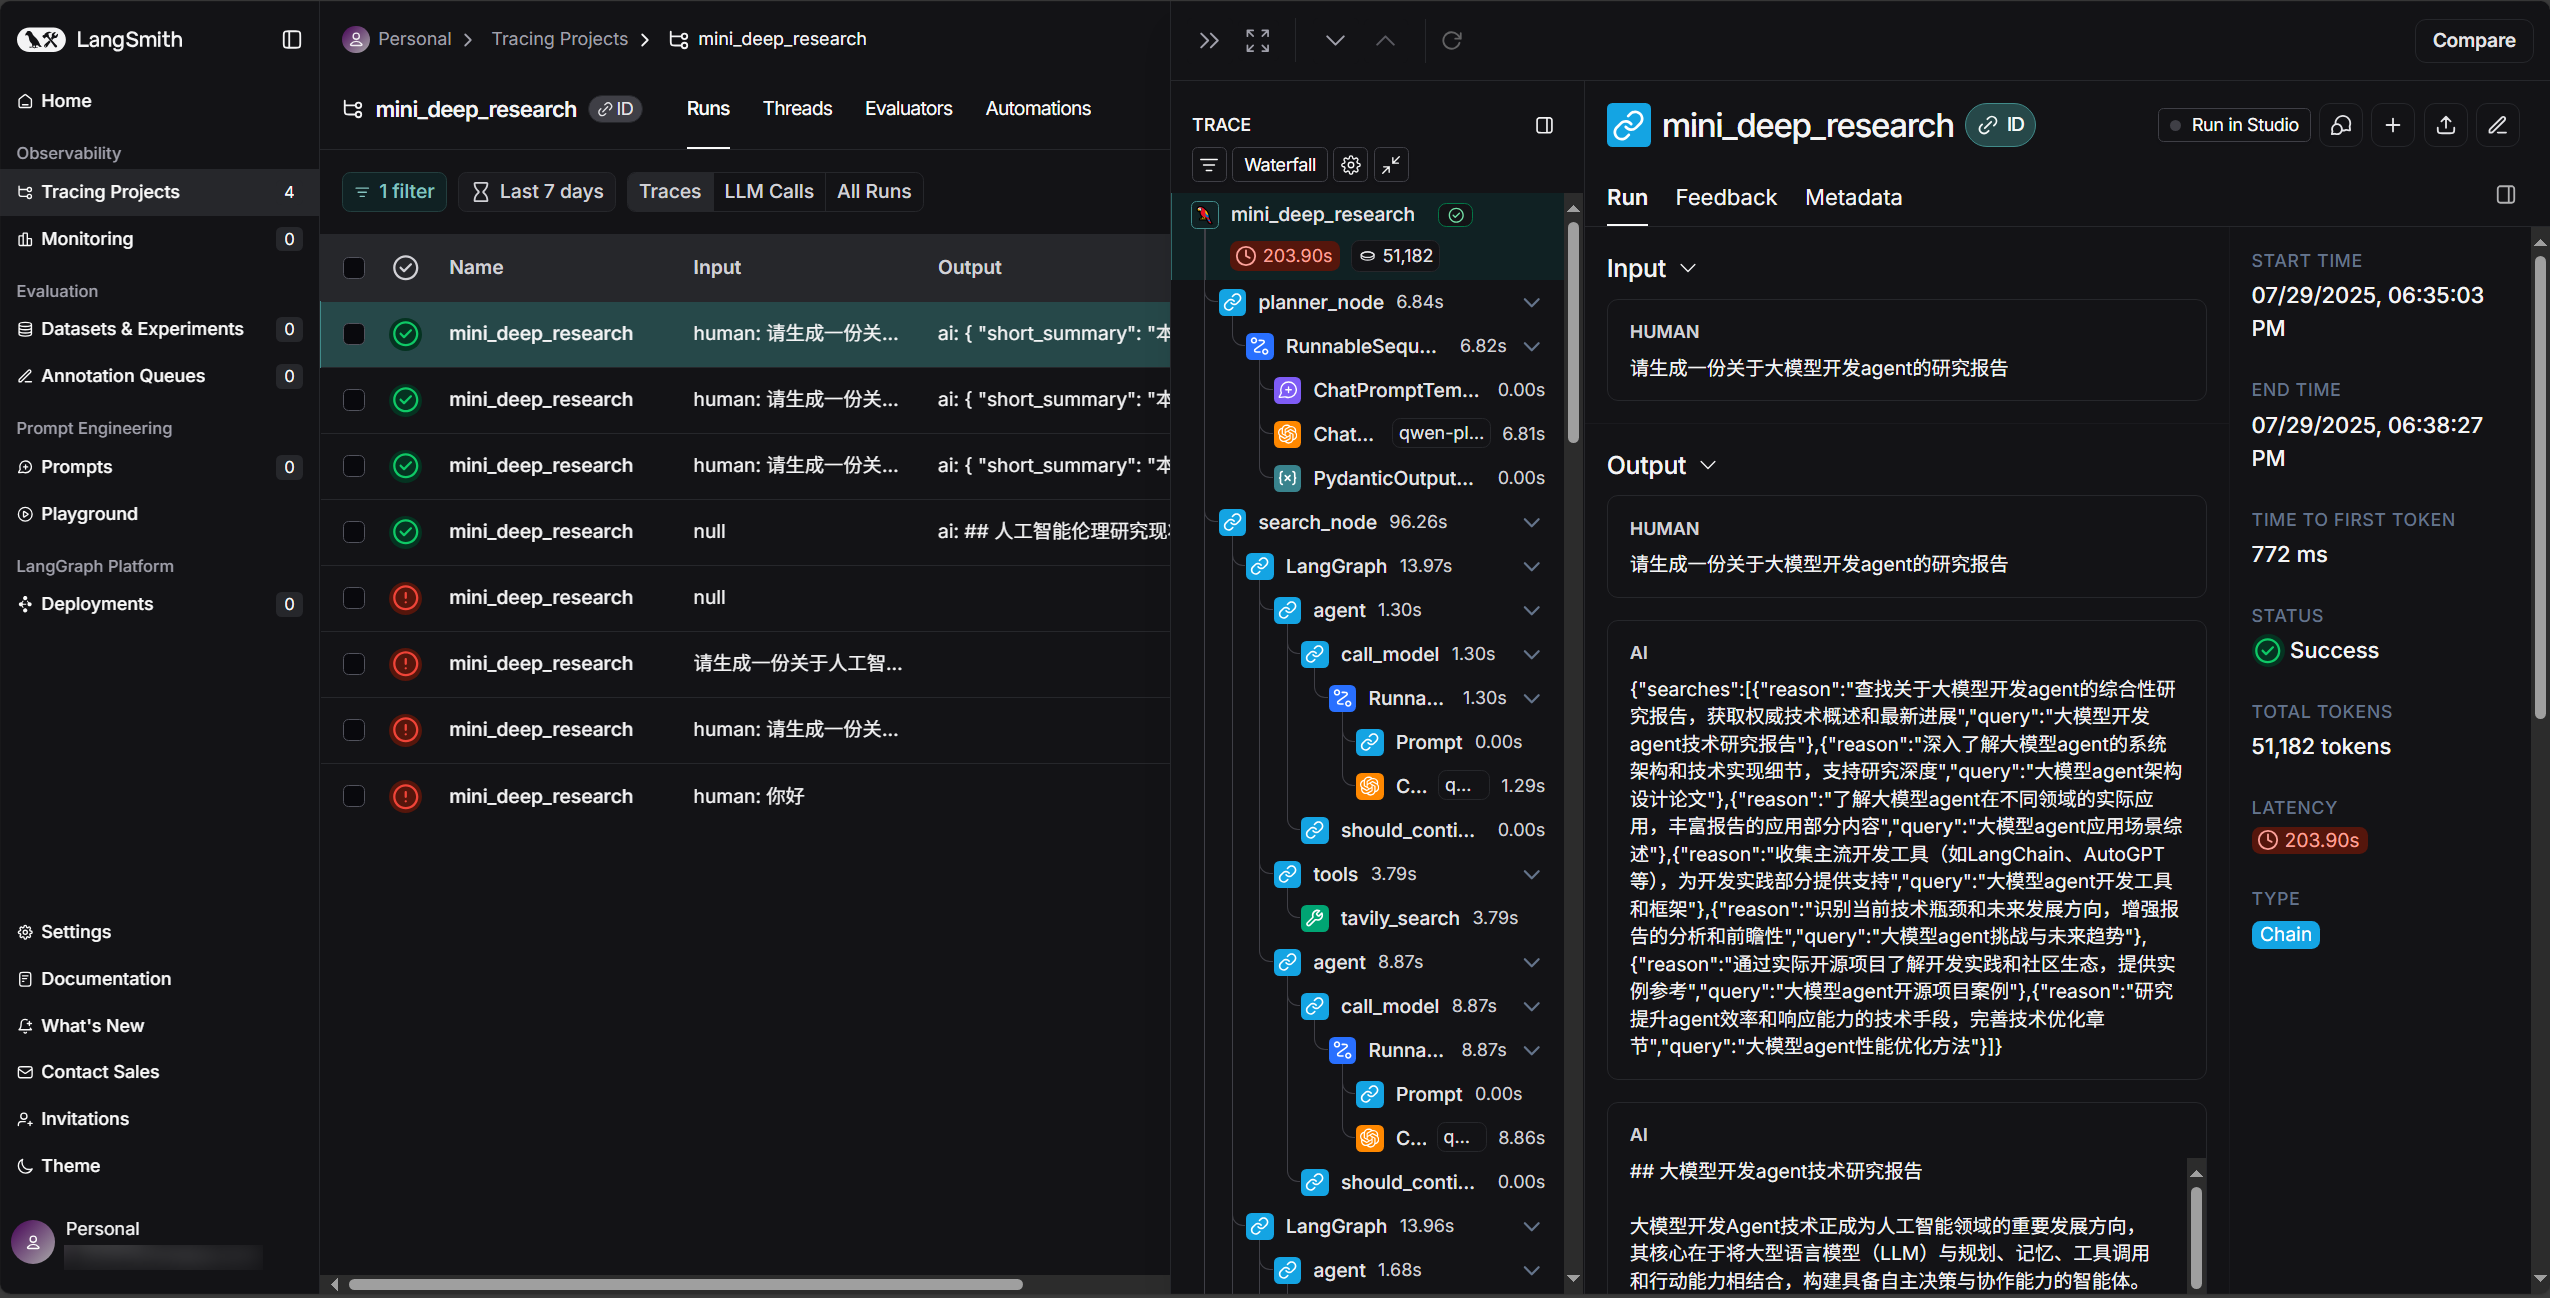Open the Home sidebar item
The image size is (2550, 1298).
pos(66,101)
